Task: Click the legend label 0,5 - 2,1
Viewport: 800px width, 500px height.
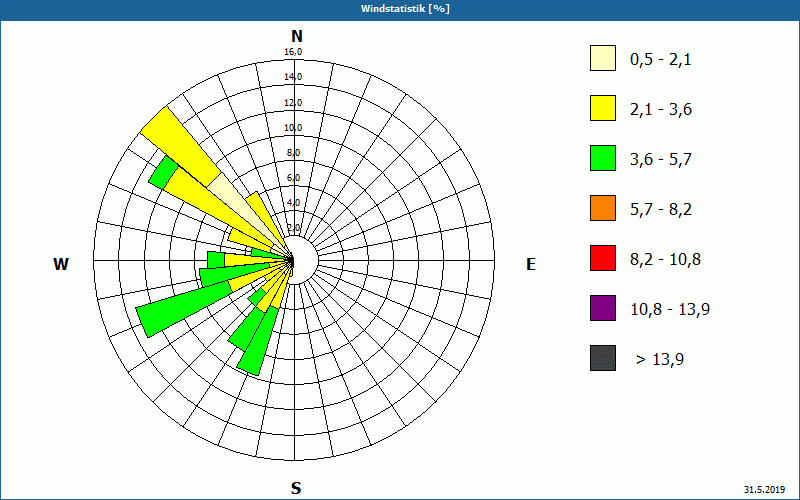Action: (x=661, y=60)
